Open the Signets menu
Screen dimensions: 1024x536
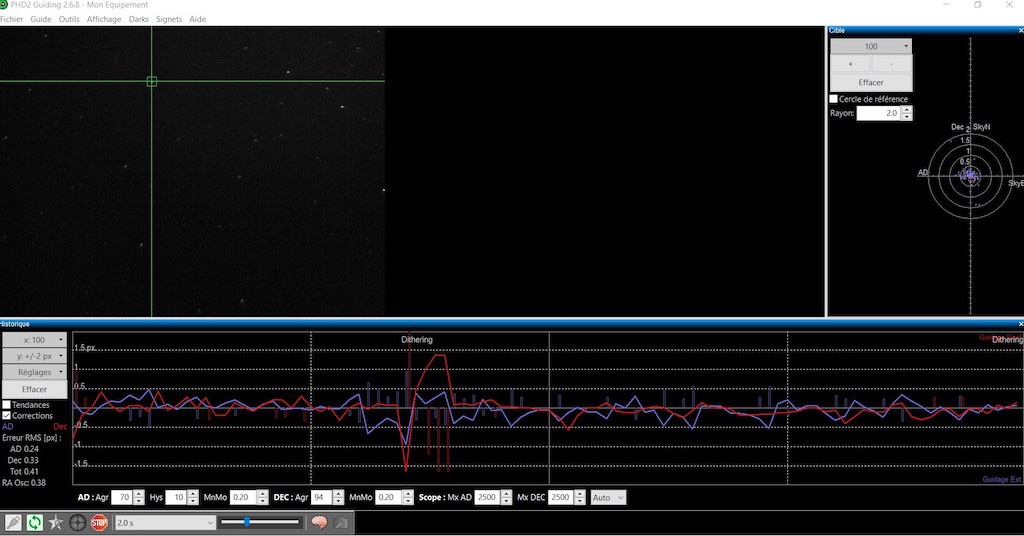tap(168, 19)
